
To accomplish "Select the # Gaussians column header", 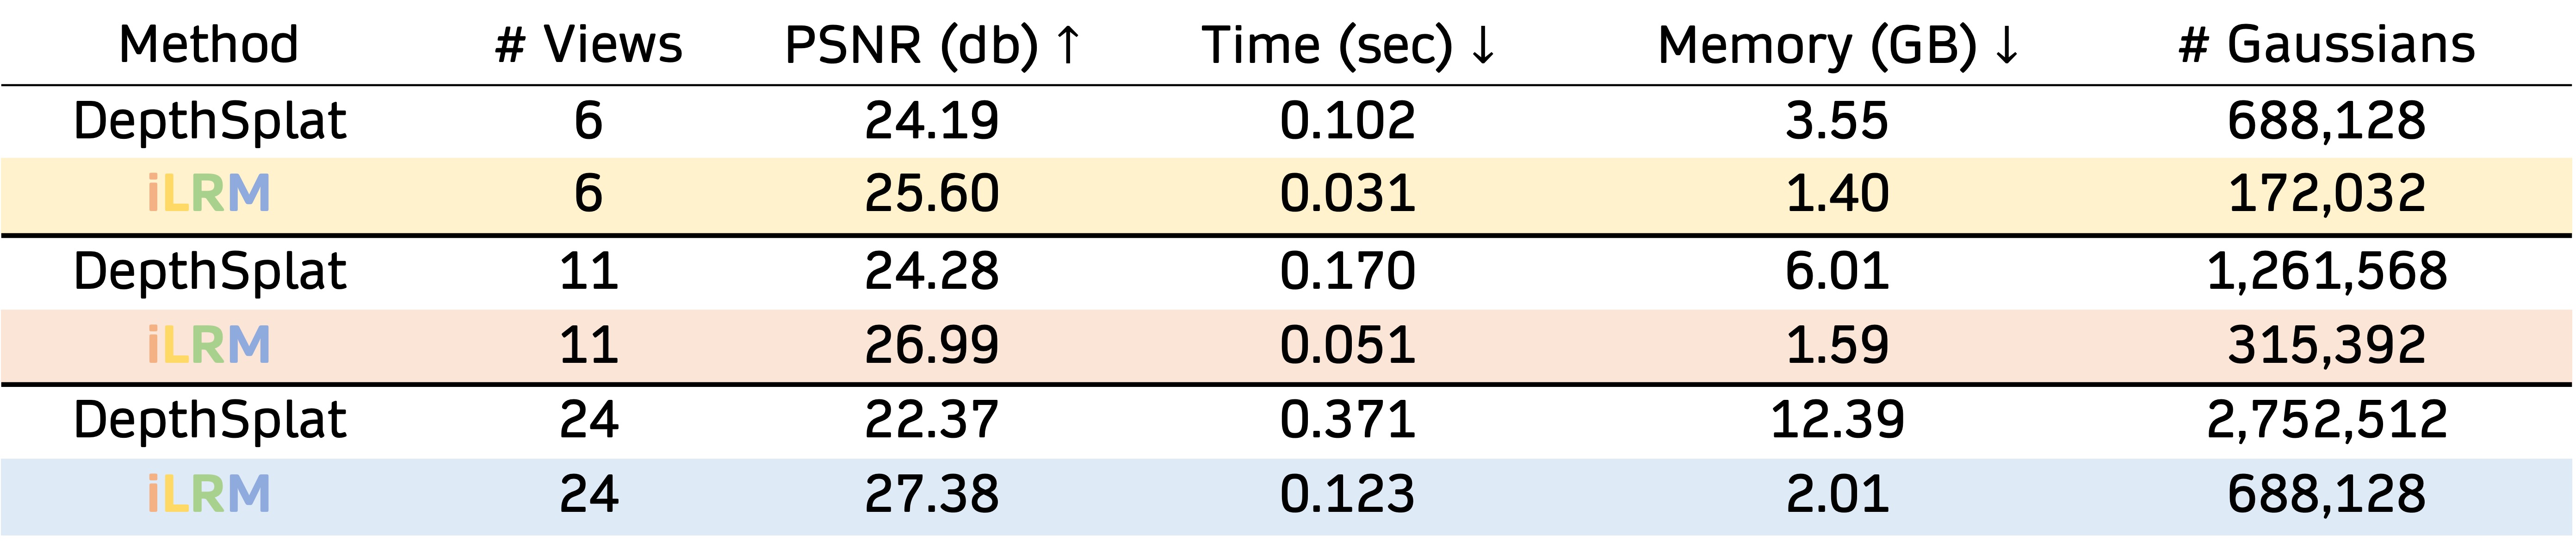I will coord(2327,45).
